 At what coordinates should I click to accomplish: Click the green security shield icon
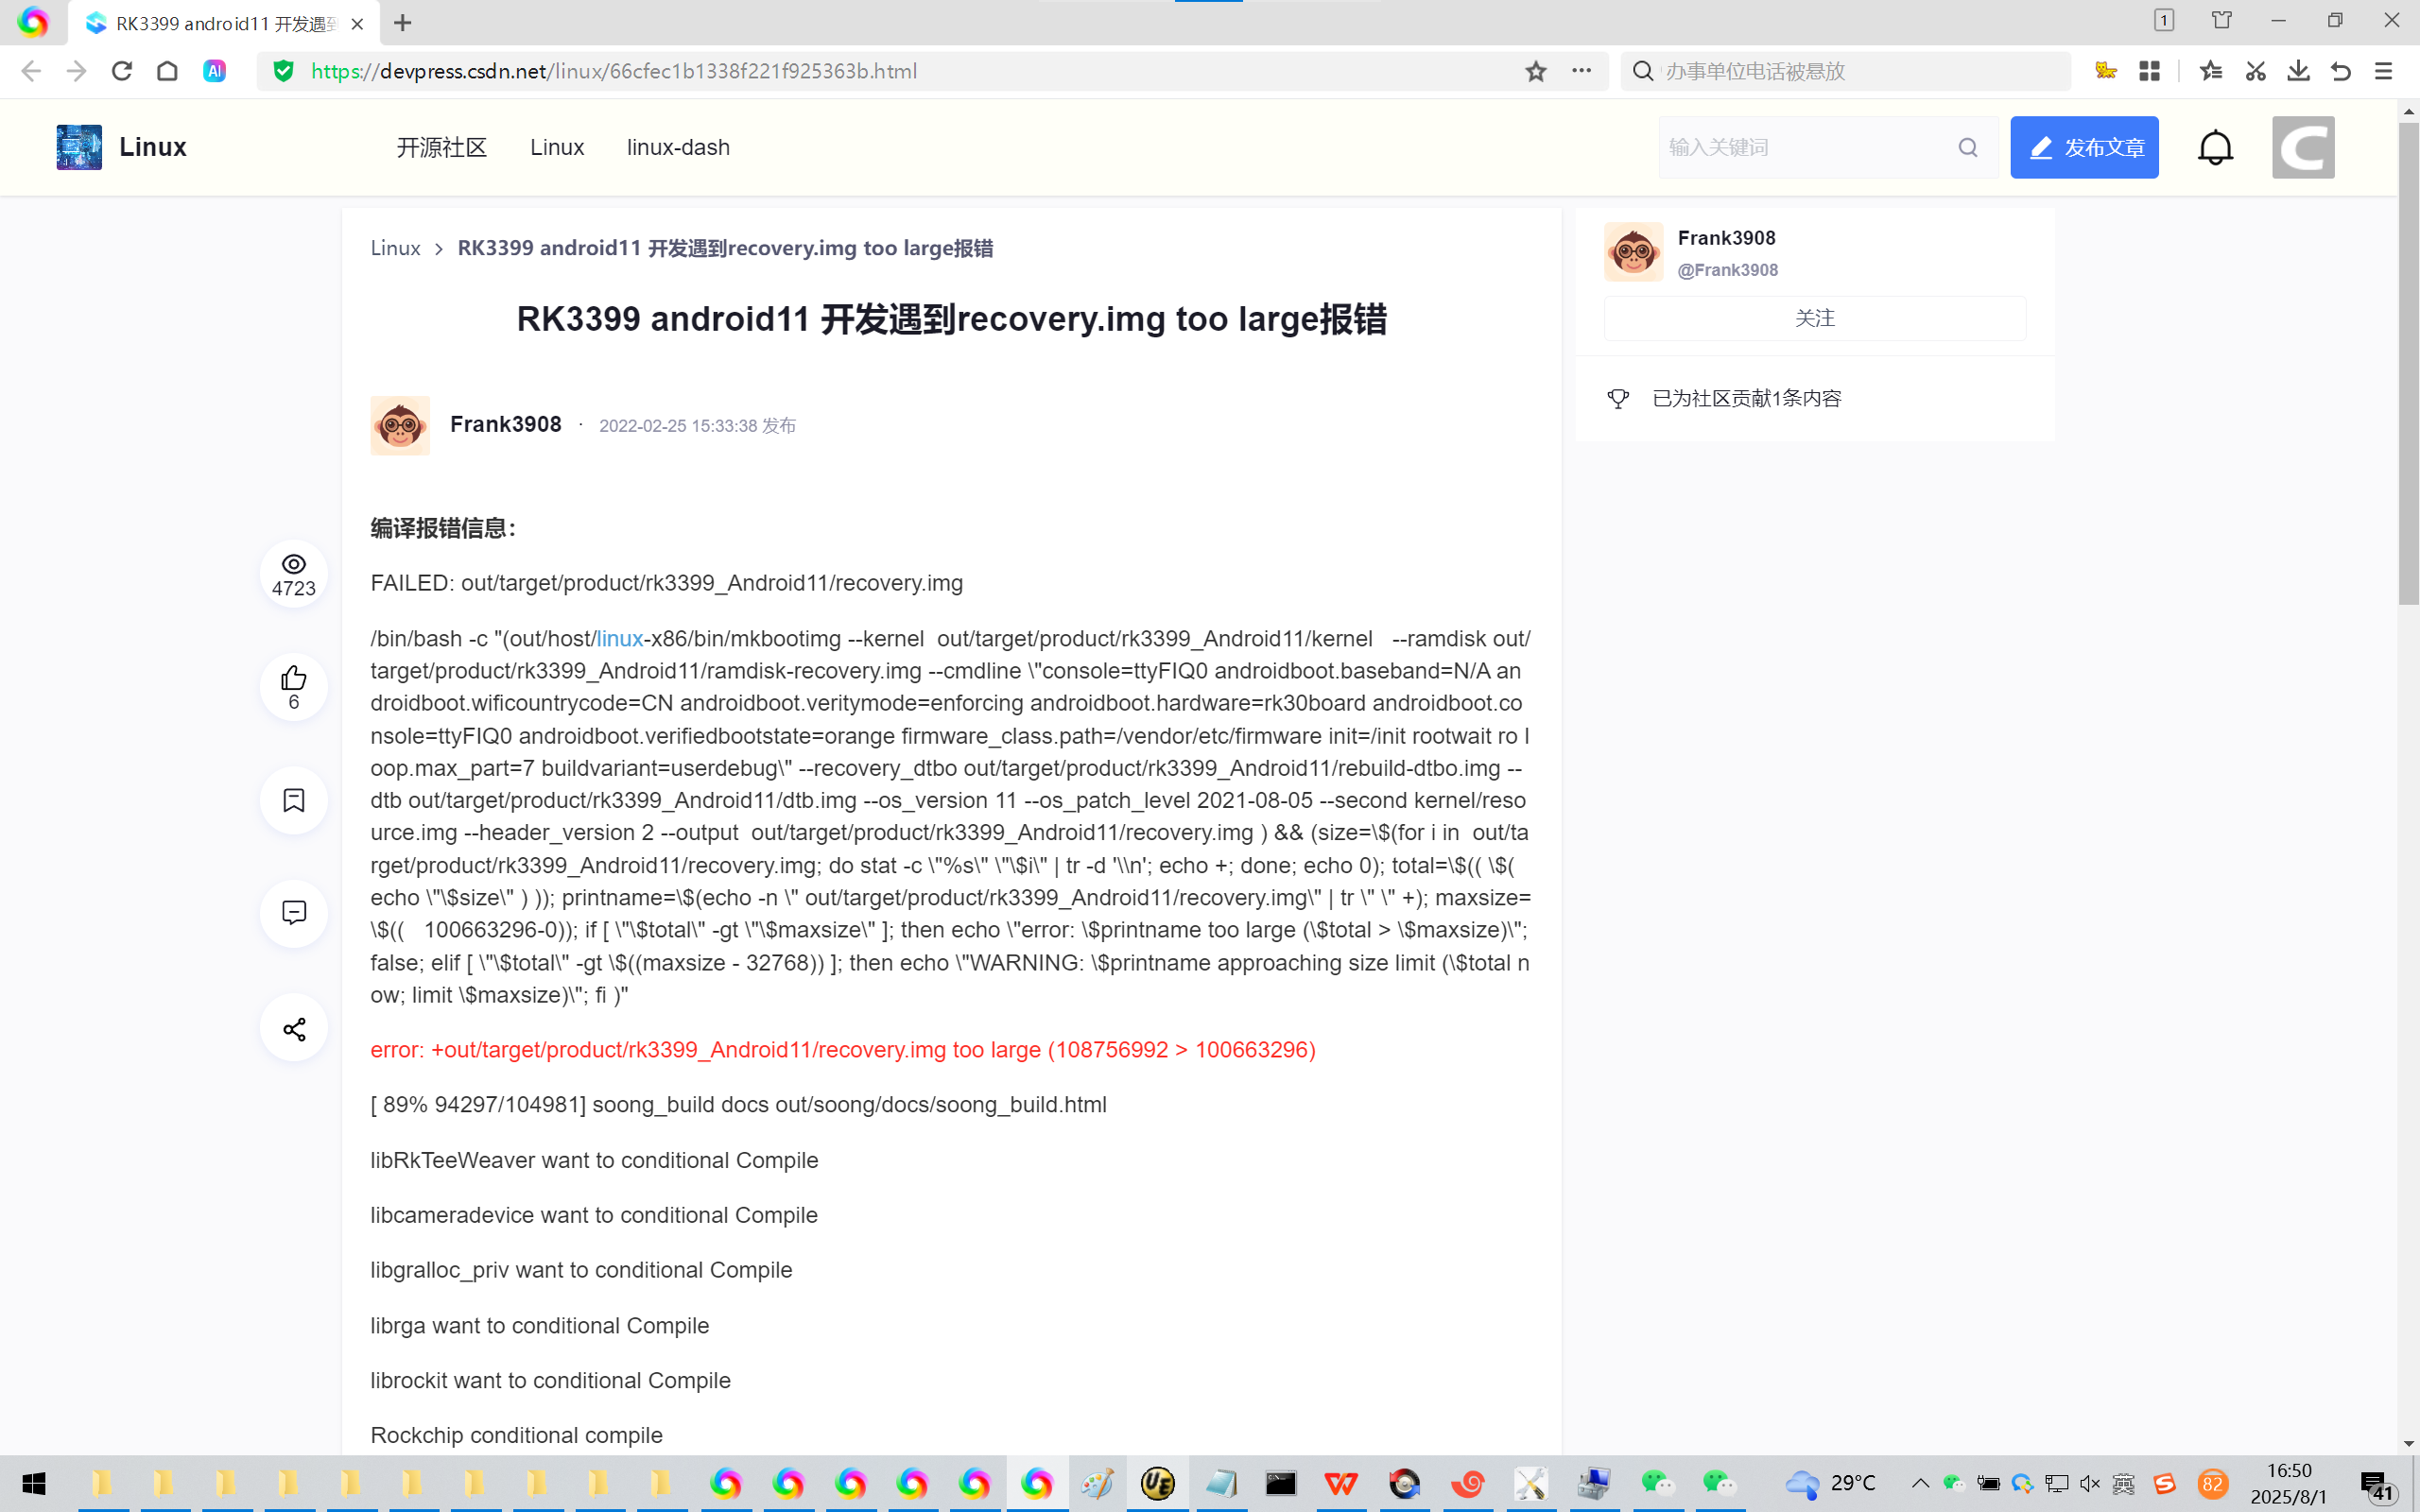(284, 71)
